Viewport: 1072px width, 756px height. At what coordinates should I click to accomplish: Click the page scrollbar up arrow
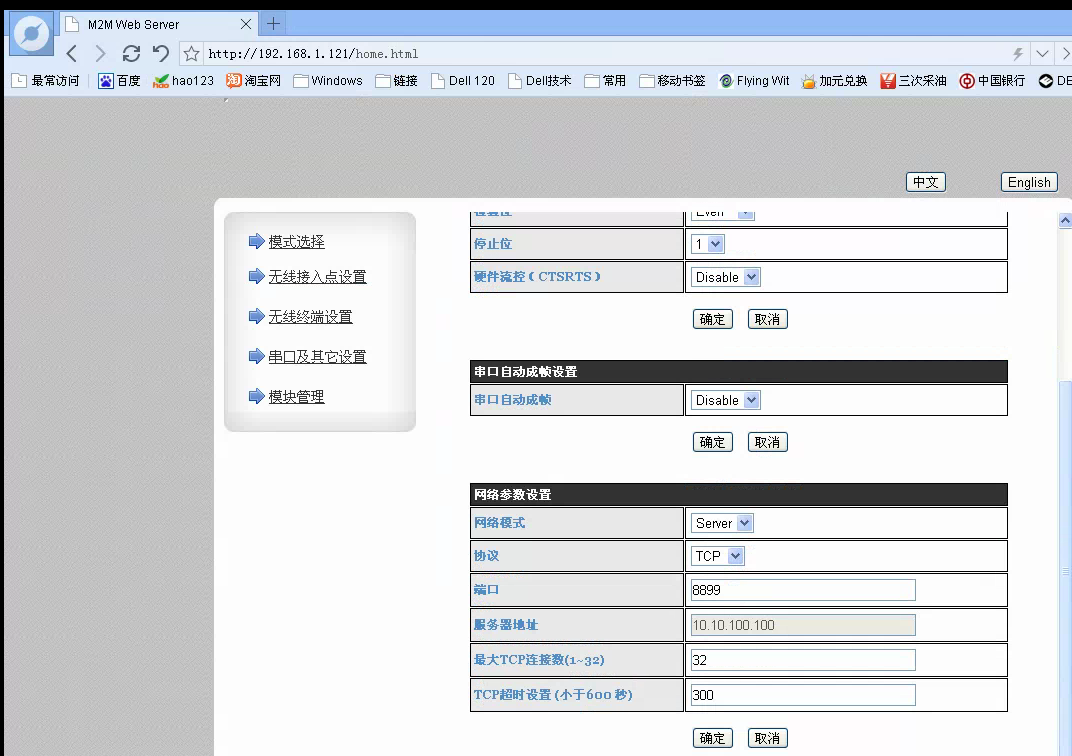tap(1065, 220)
